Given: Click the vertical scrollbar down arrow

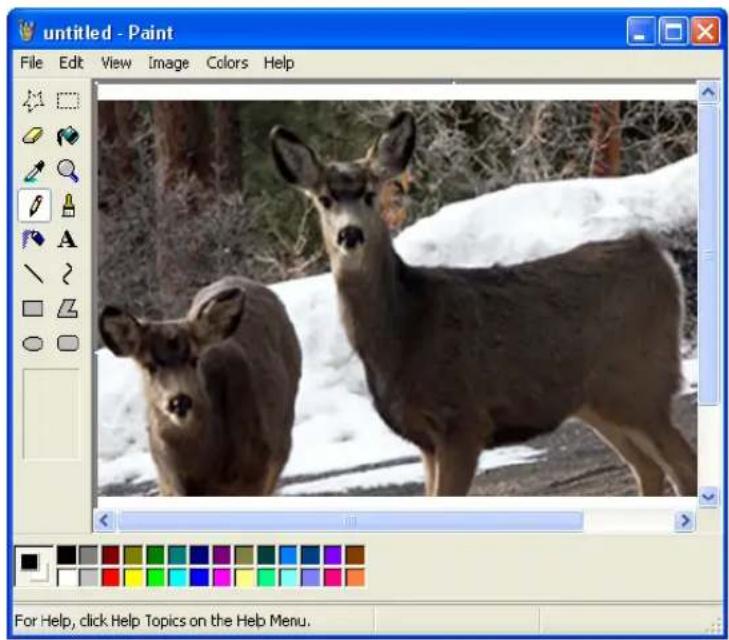Looking at the screenshot, I should [708, 497].
